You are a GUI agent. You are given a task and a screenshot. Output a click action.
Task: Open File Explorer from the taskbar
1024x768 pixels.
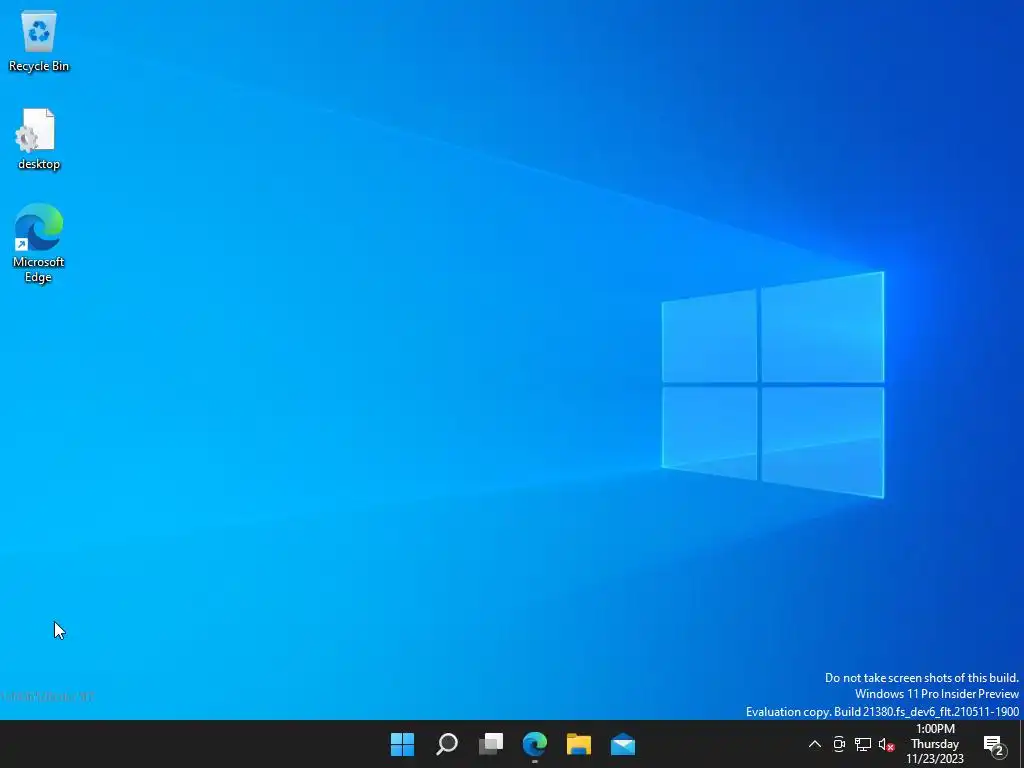(579, 744)
